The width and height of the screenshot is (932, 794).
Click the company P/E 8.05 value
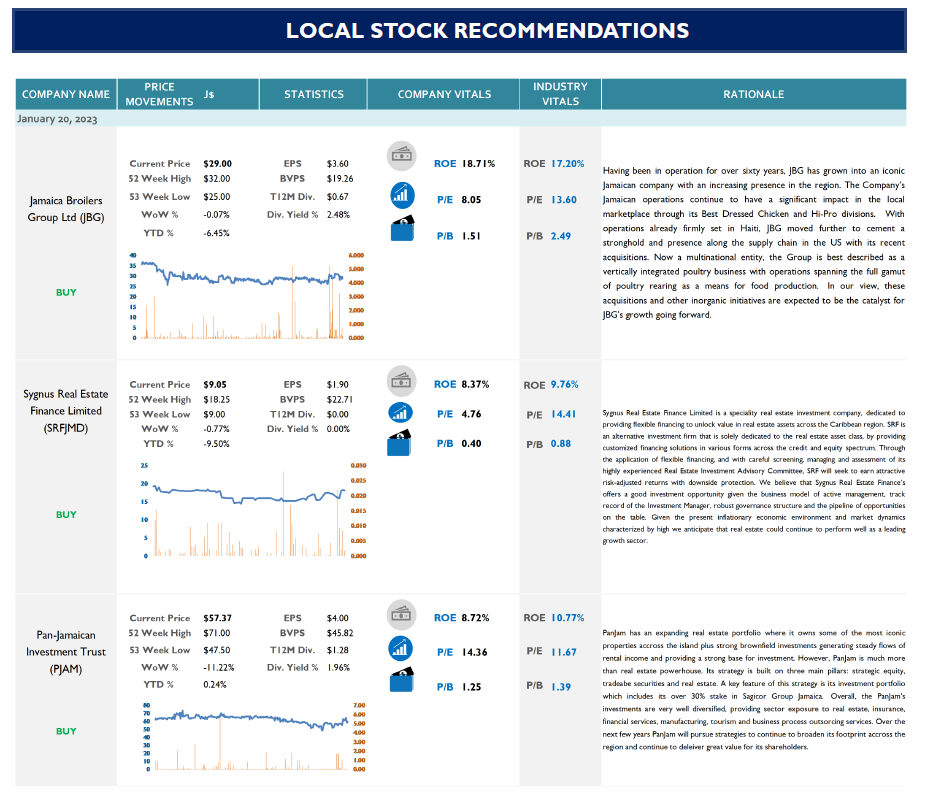coord(471,200)
